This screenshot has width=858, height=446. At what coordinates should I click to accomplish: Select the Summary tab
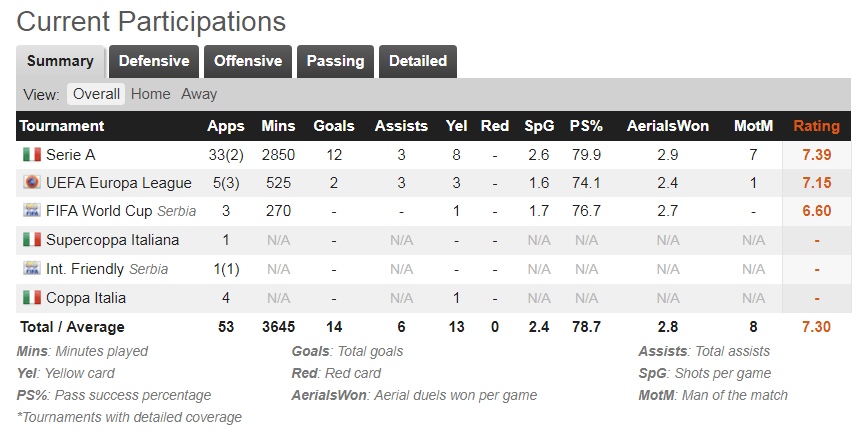click(x=60, y=61)
